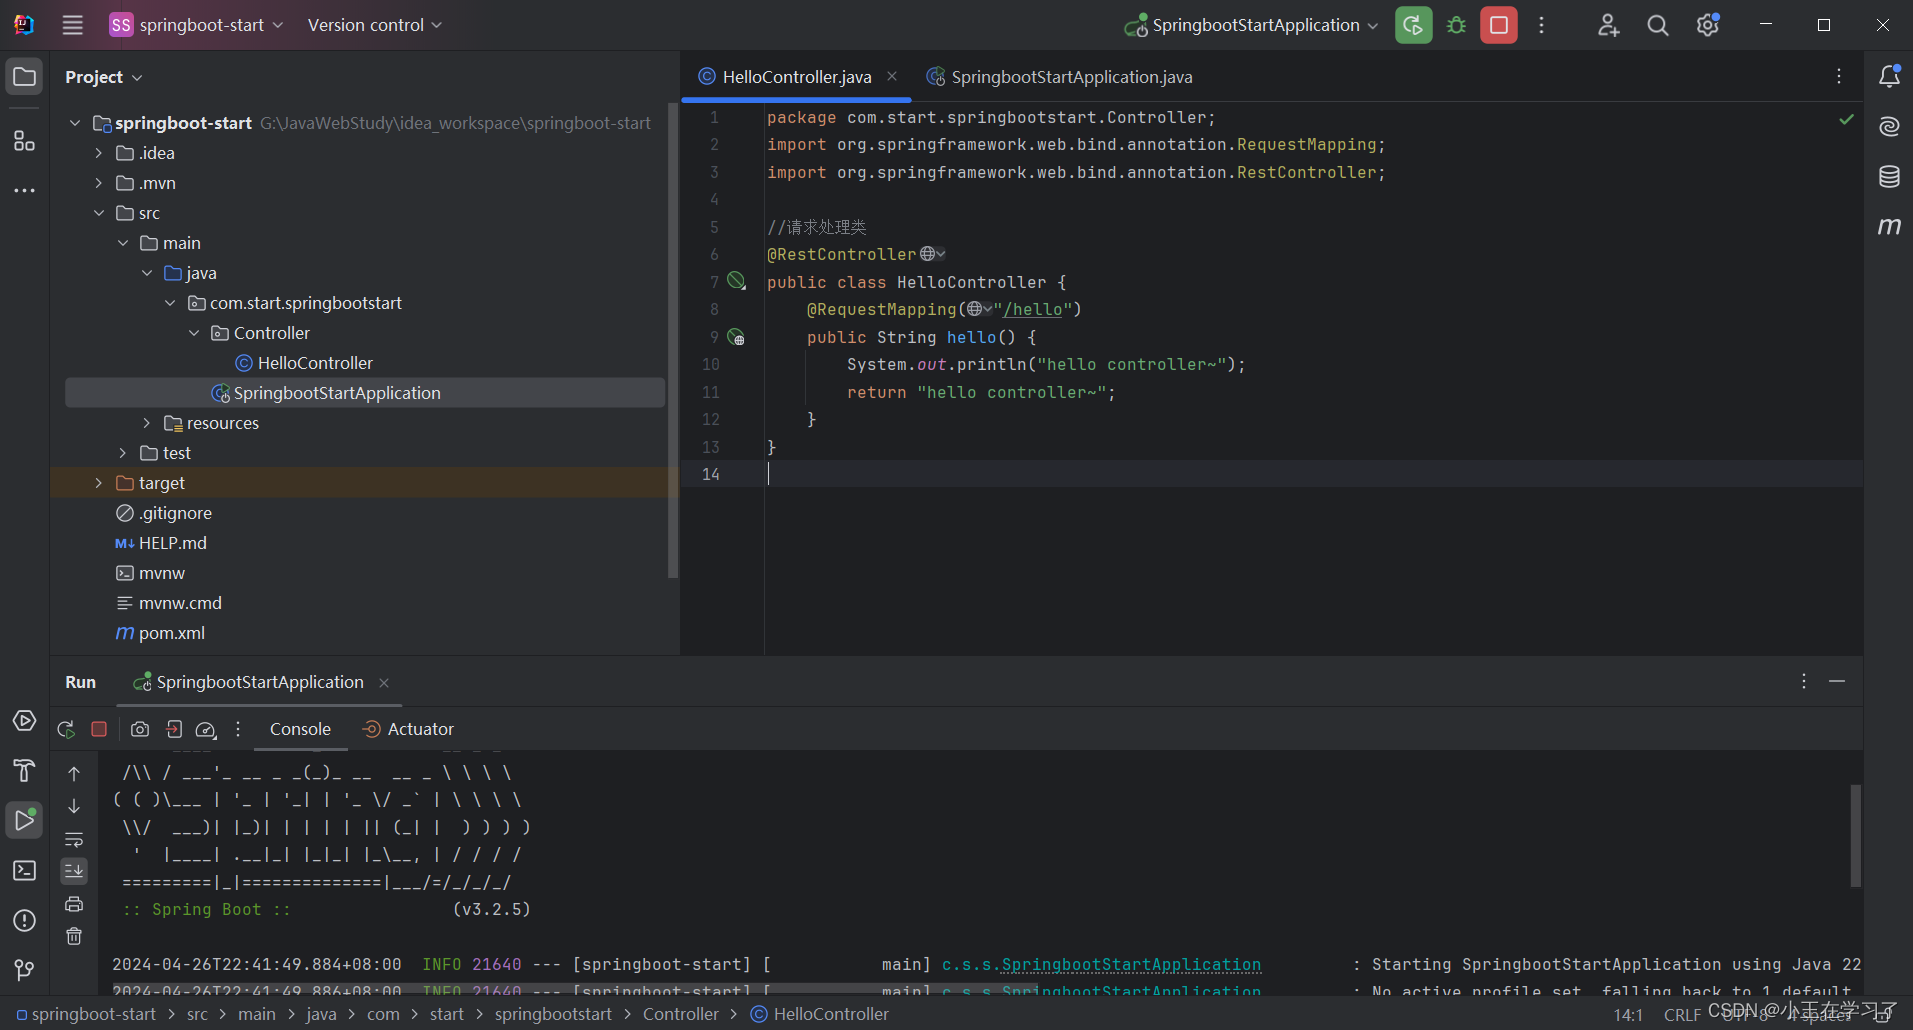Open the main hamburger menu

click(71, 25)
